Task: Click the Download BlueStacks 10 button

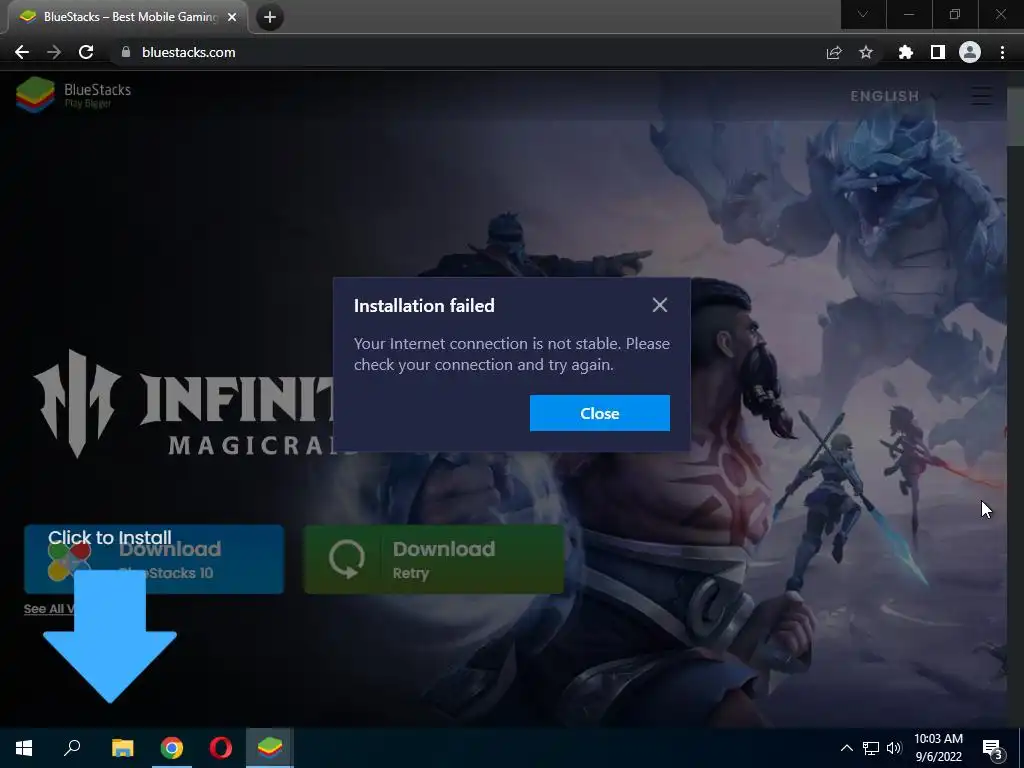Action: pos(154,559)
